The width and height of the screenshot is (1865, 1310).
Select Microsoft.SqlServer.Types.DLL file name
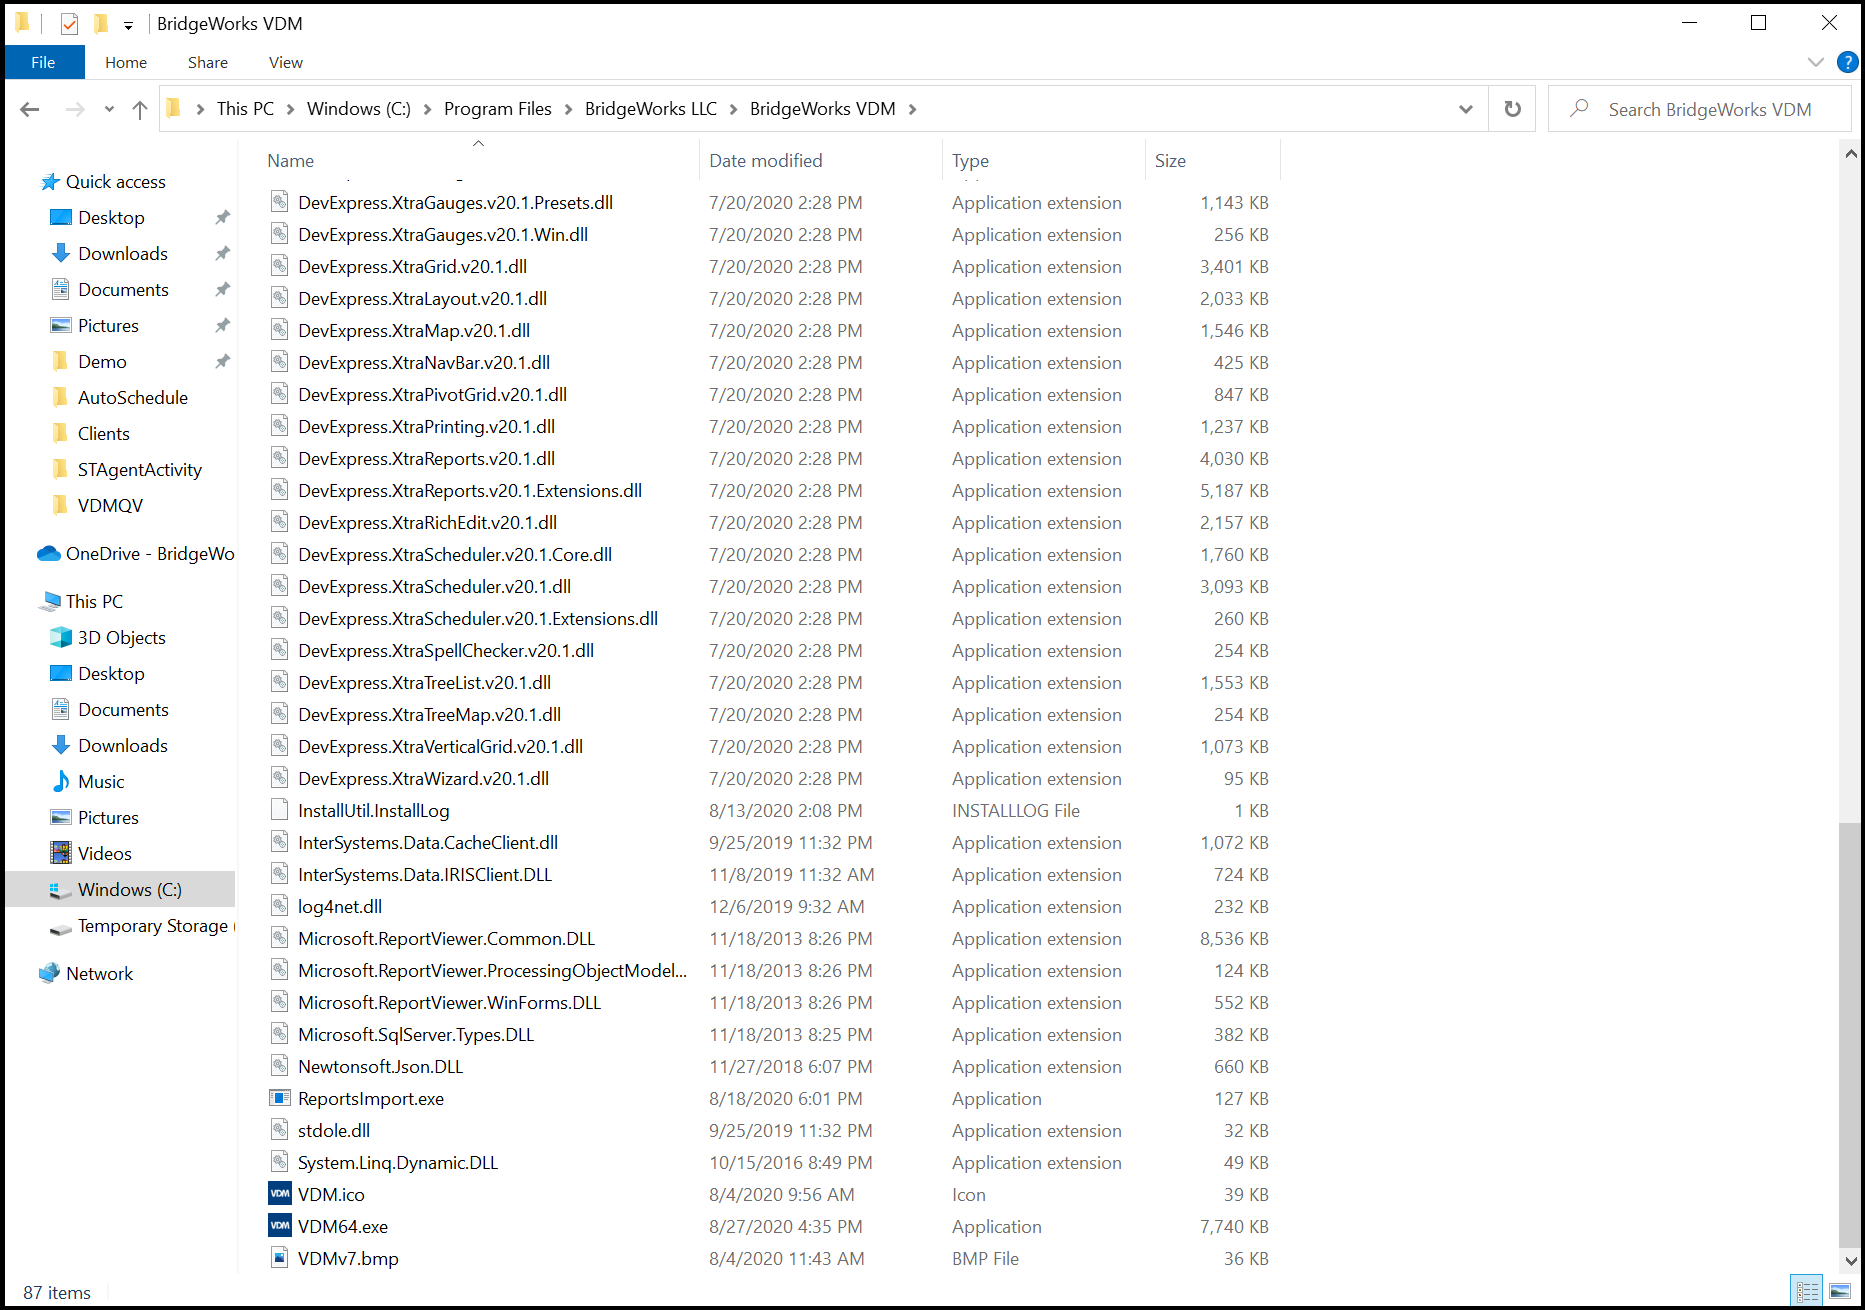416,1035
